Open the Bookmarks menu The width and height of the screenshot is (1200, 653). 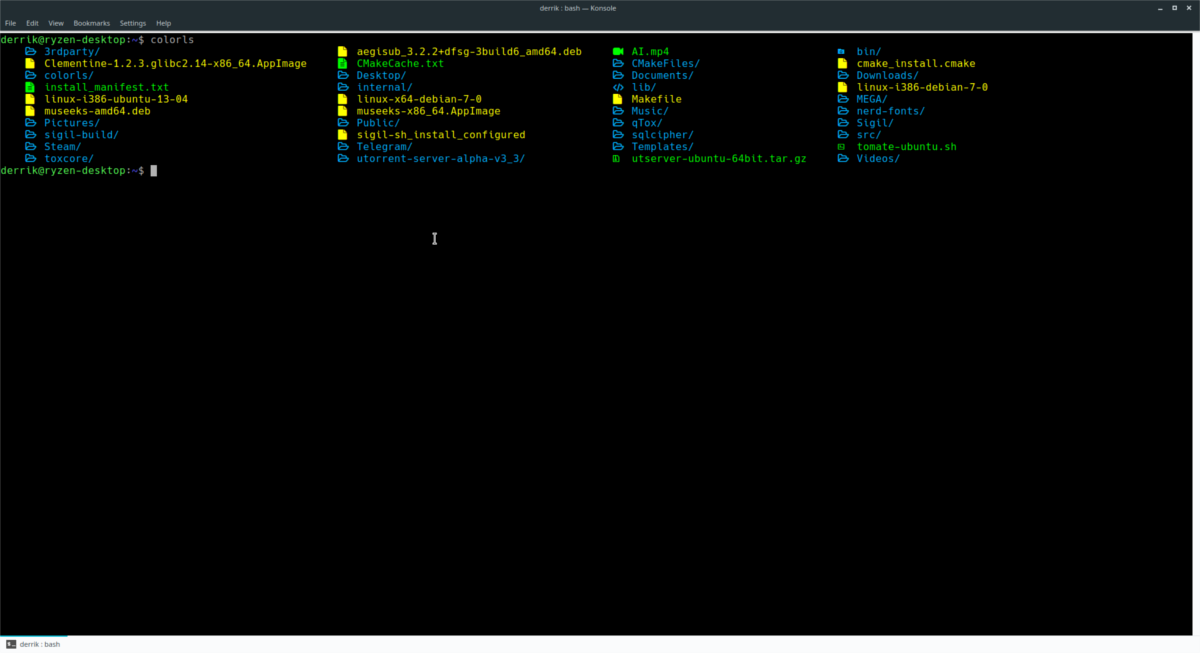[91, 23]
